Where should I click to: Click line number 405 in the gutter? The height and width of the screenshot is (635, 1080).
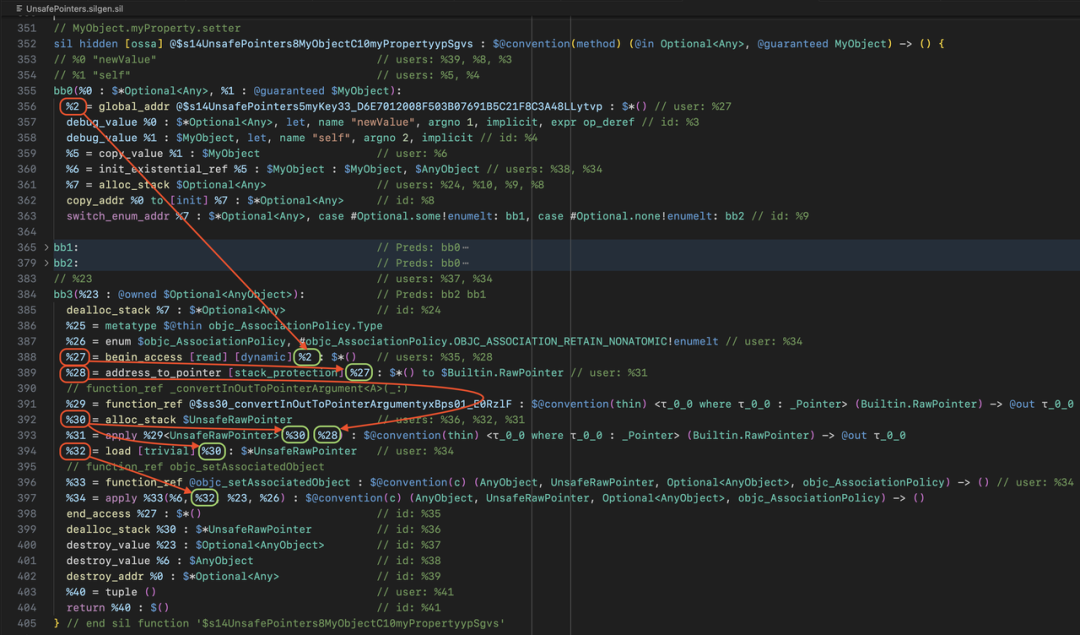(27, 623)
